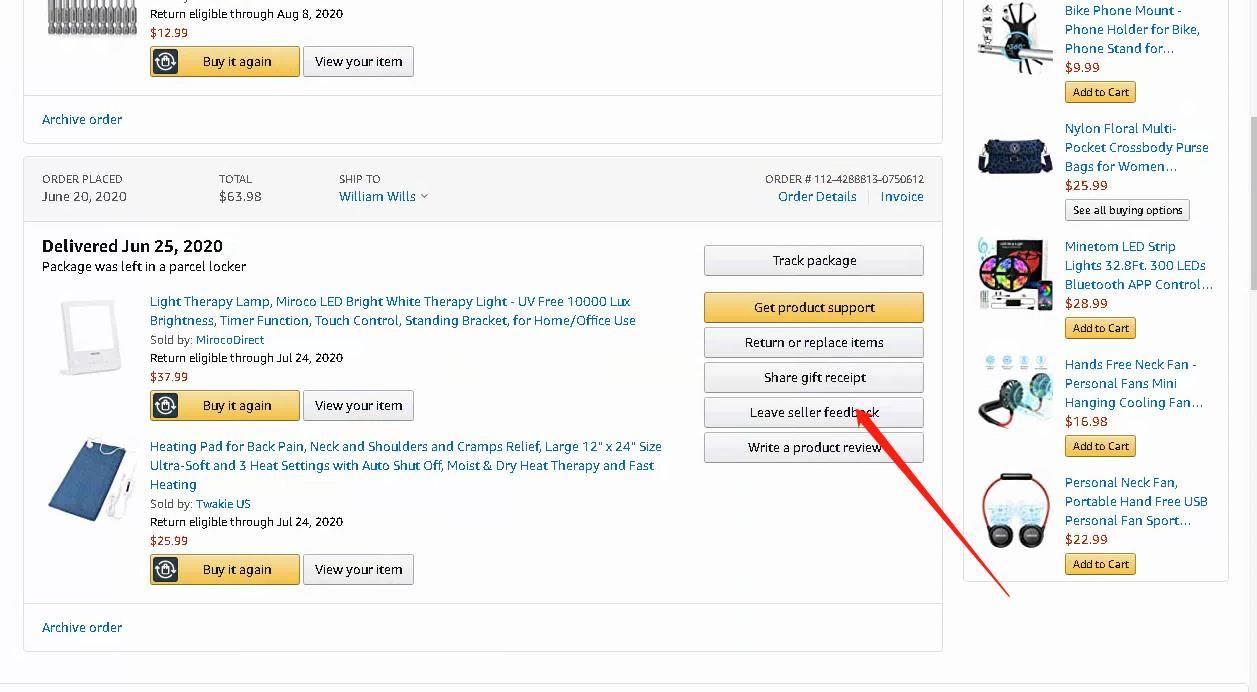Open Order Details for the June 20 order
The height and width of the screenshot is (692, 1257).
coord(817,197)
